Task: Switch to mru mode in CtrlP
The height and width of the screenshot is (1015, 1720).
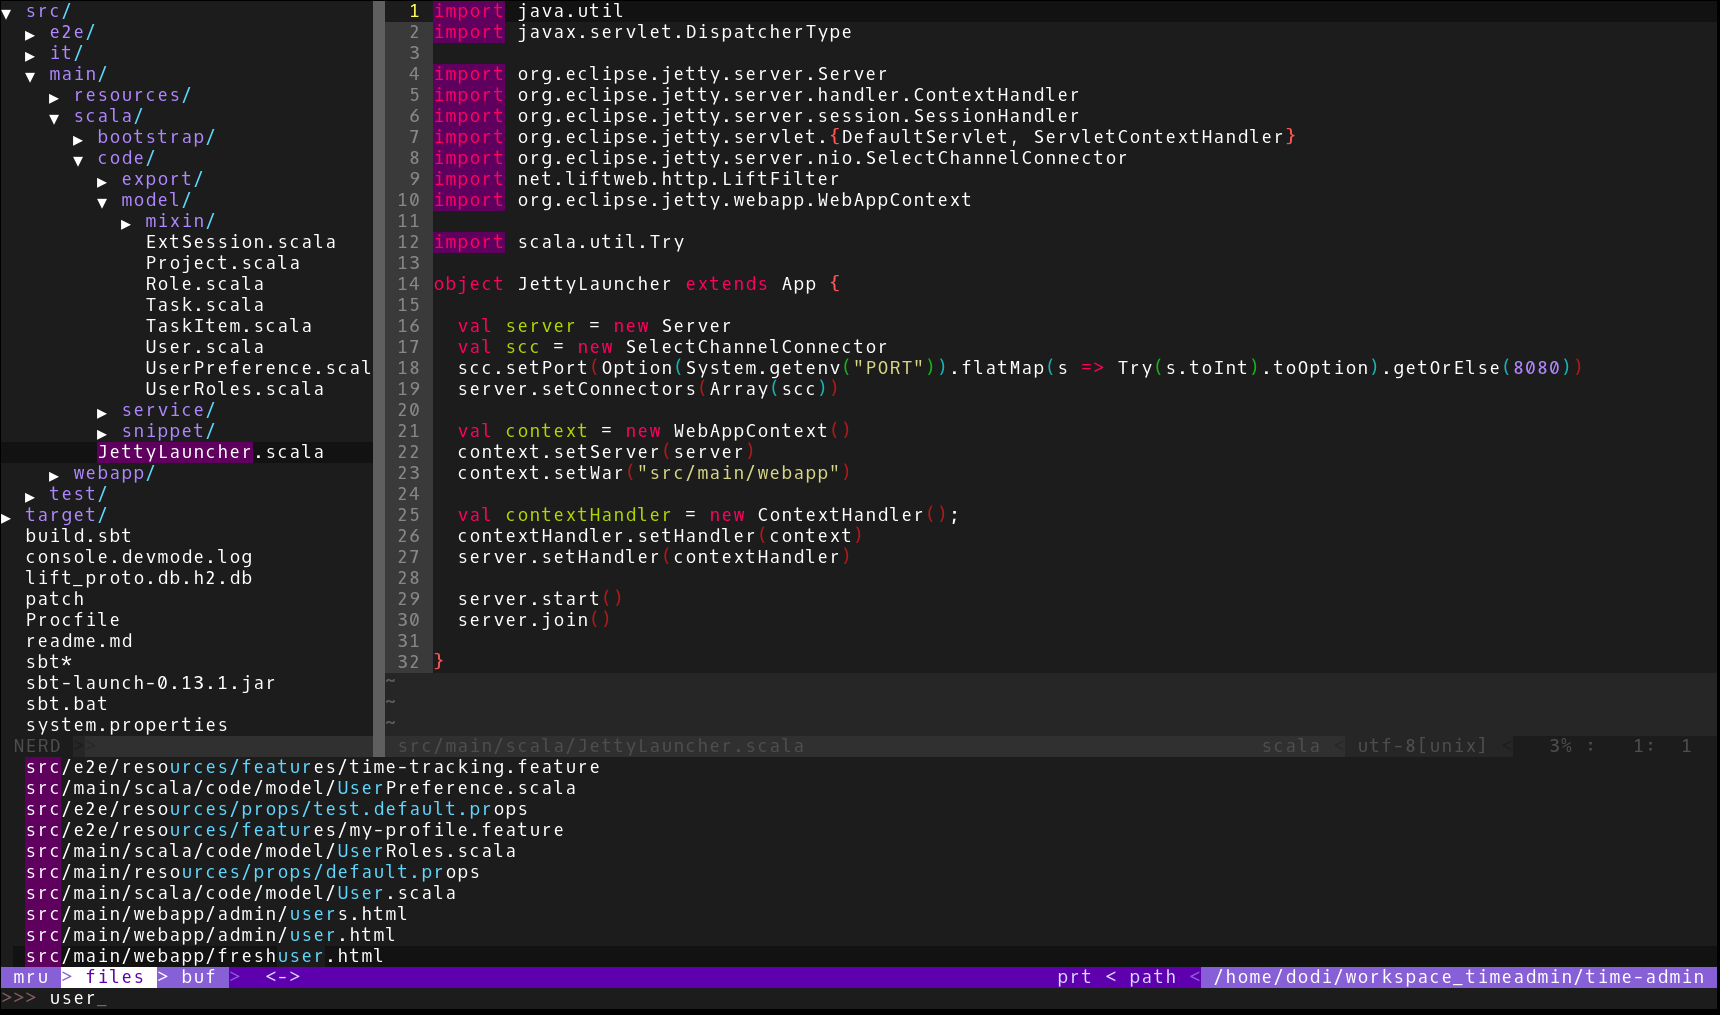Action: [x=31, y=977]
